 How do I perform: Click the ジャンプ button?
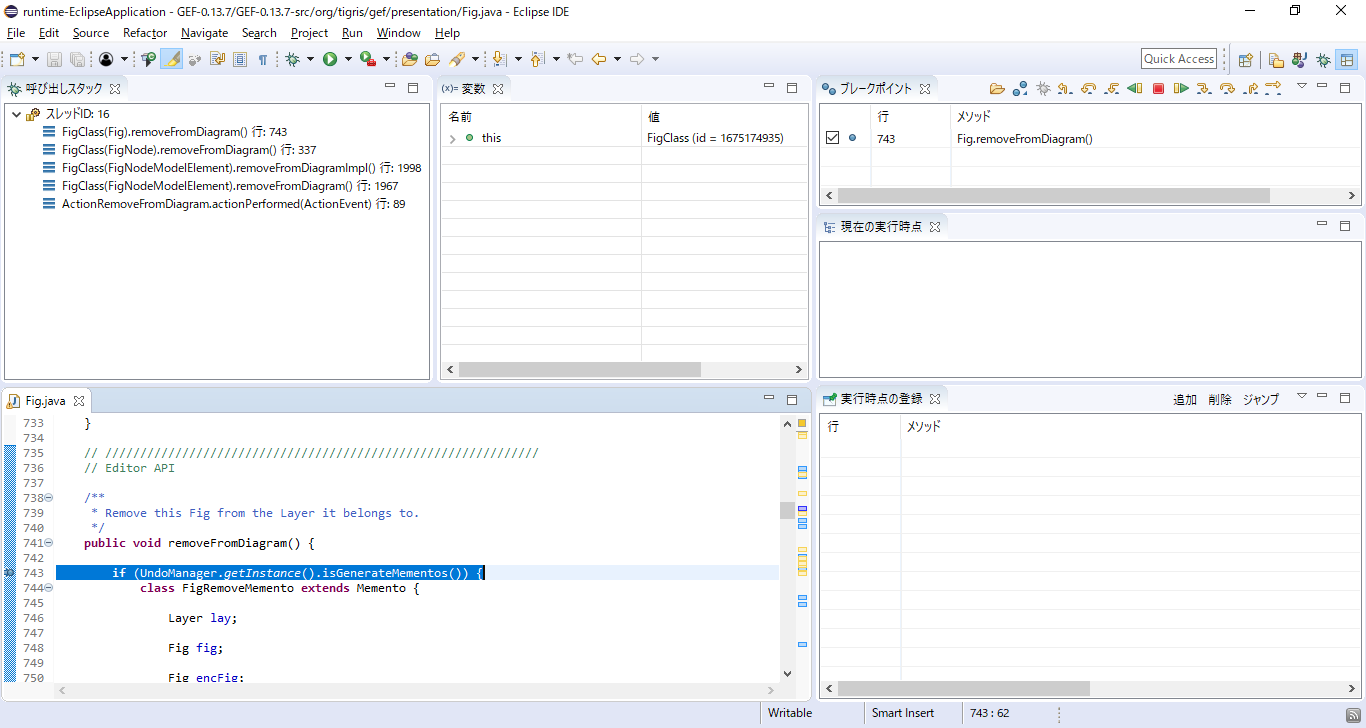click(1261, 399)
